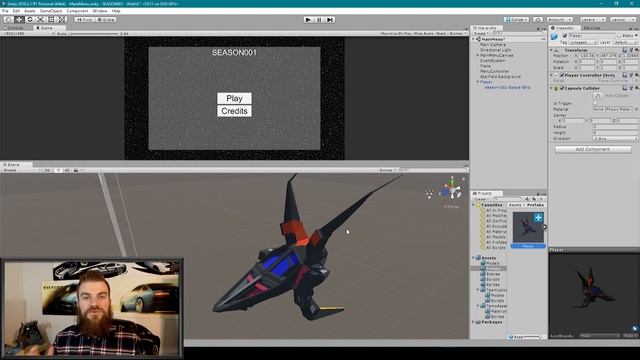
Task: Open the Edit menu
Action: [16, 11]
